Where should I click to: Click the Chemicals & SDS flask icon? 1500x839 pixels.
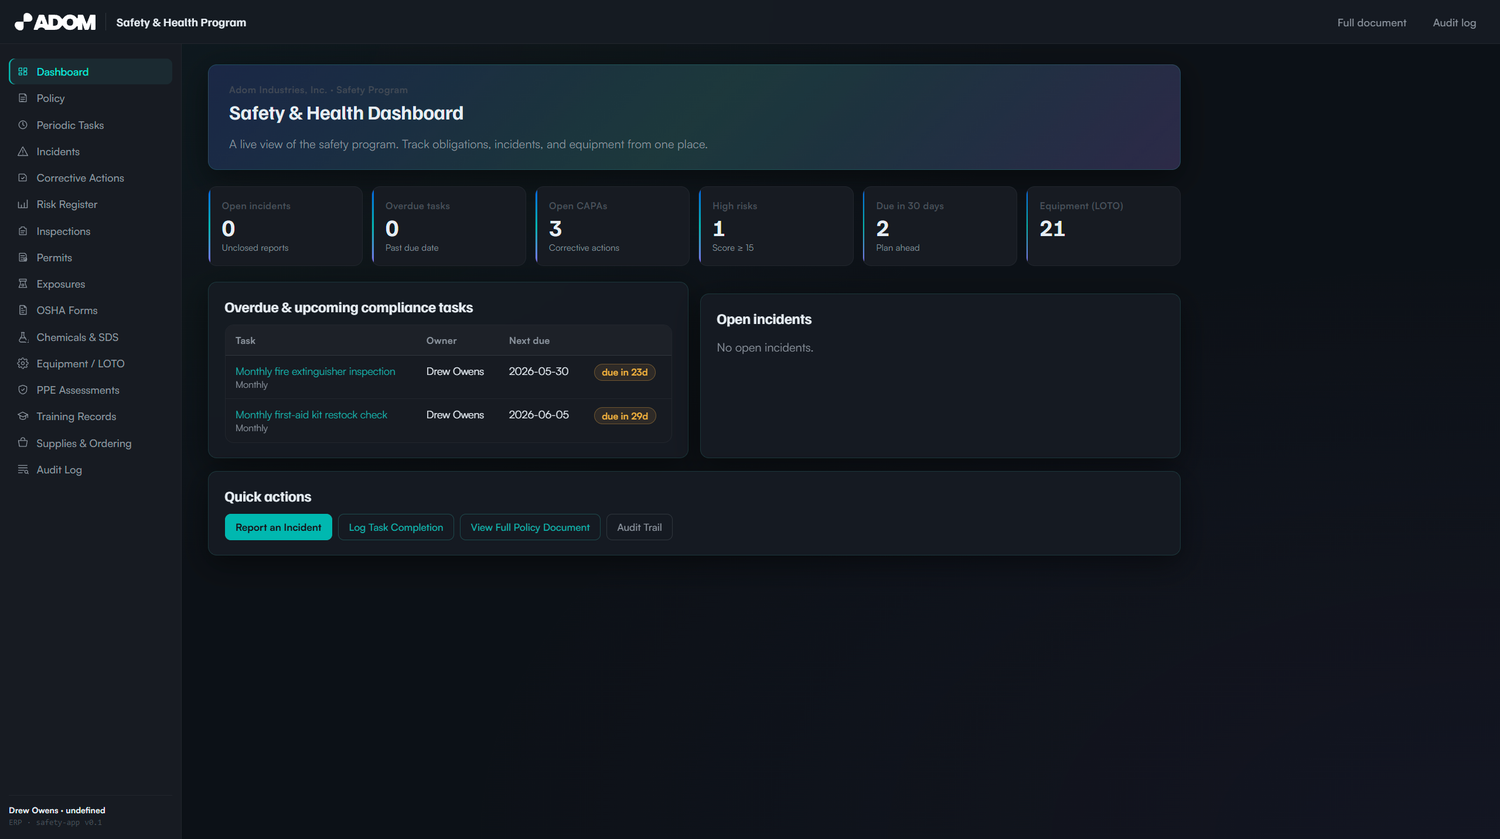click(23, 337)
